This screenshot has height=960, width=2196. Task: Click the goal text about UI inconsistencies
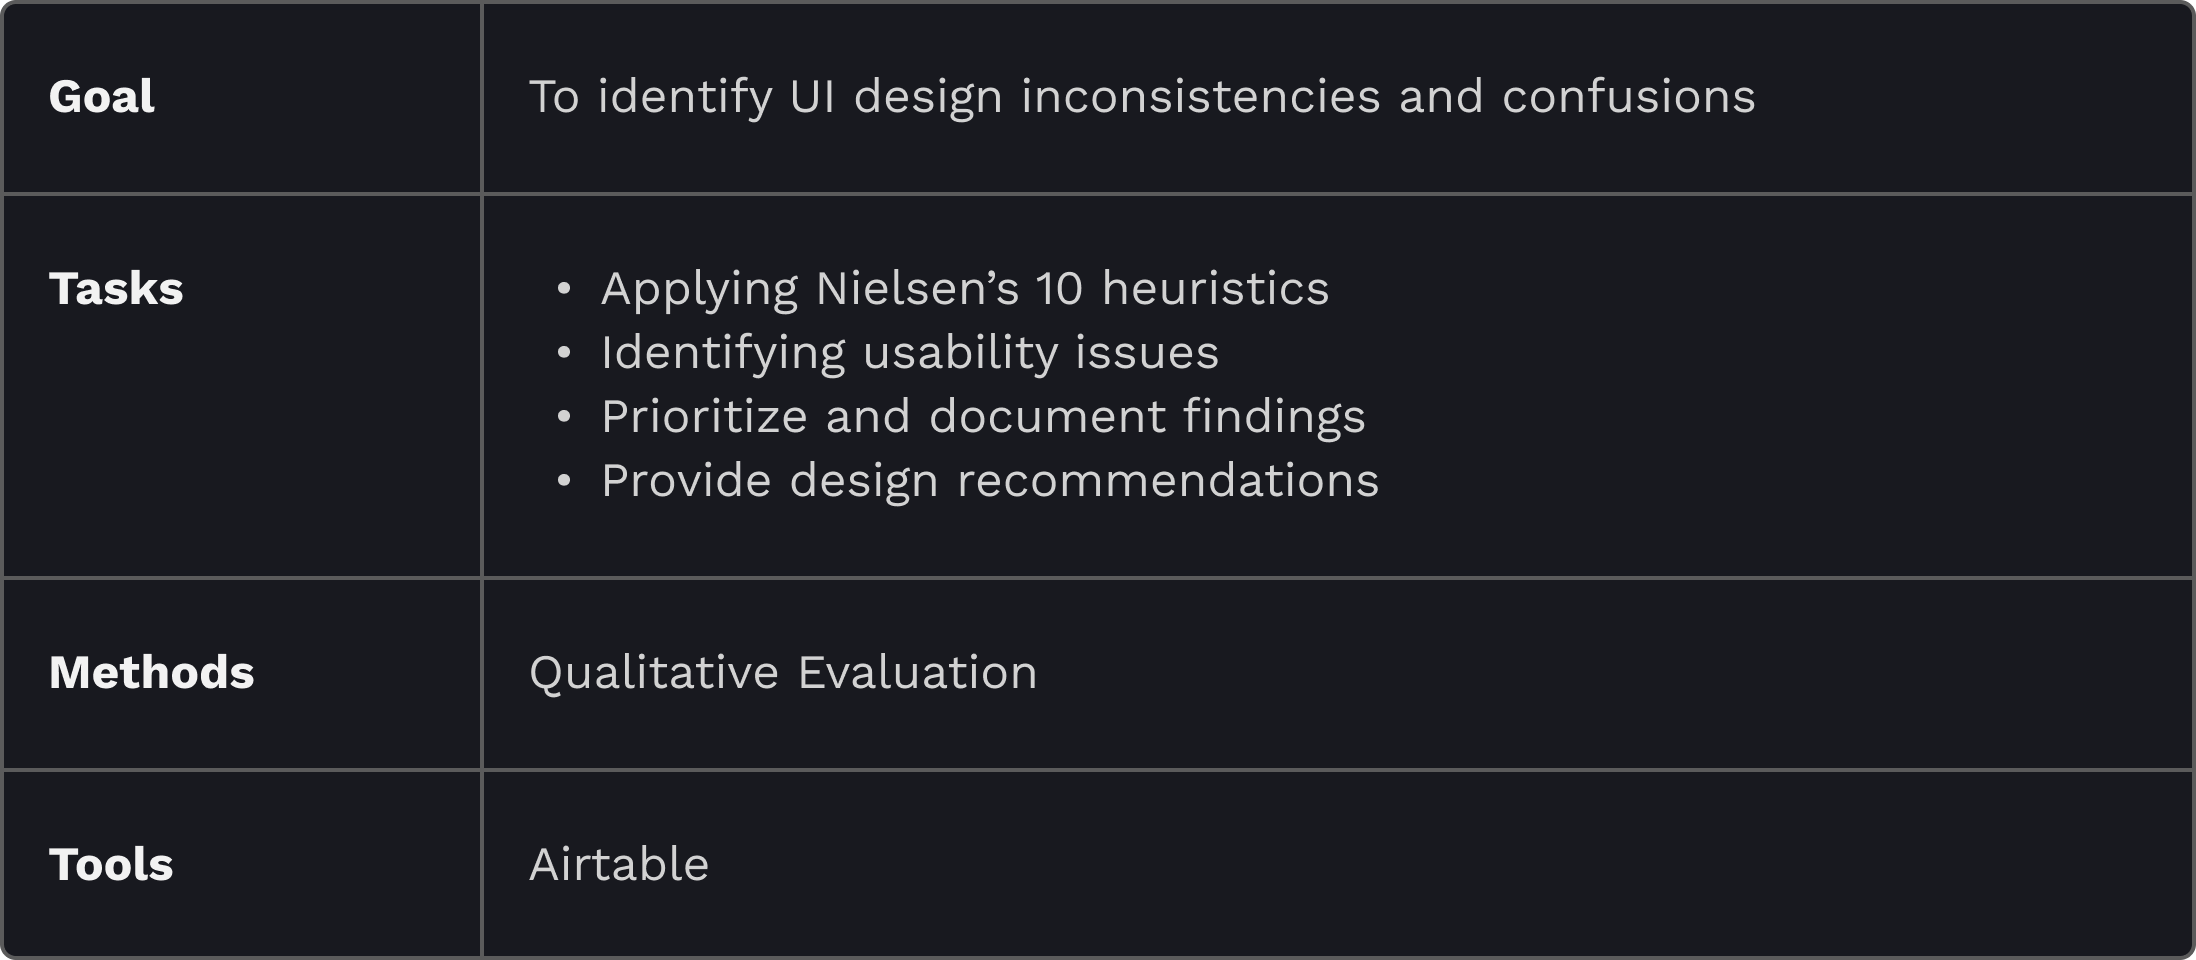pos(1142,98)
